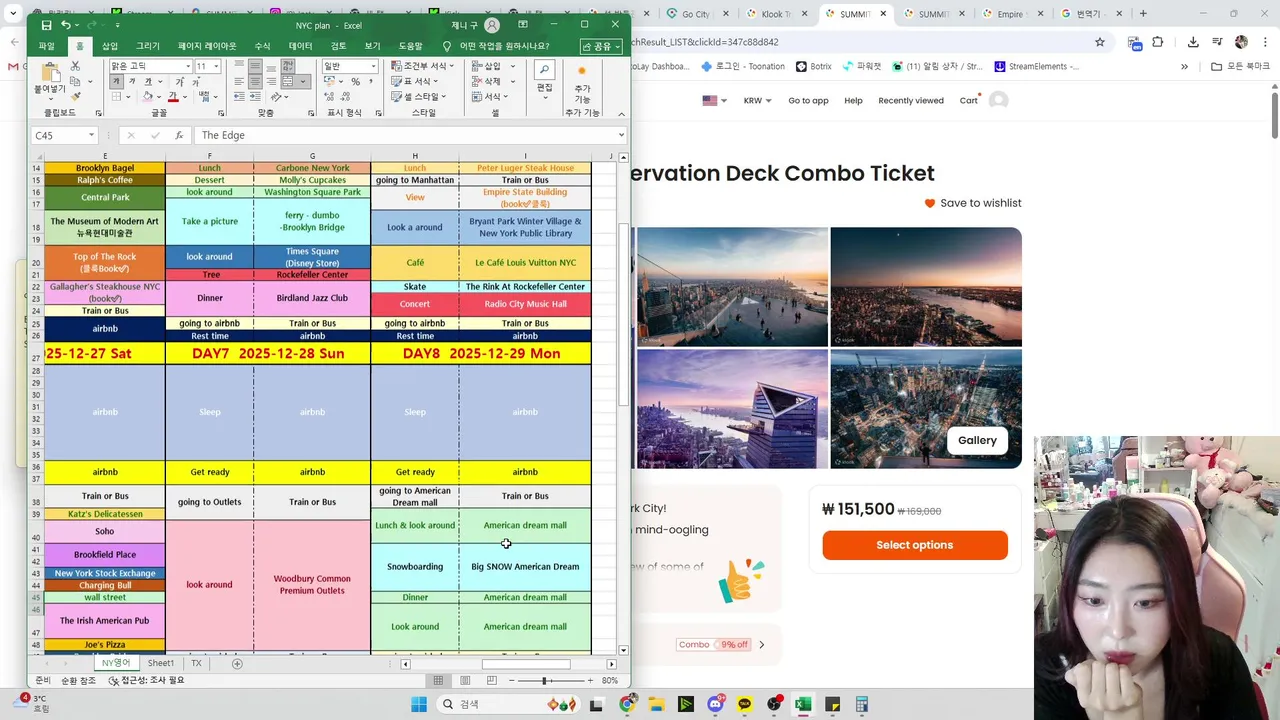Toggle italic formatting in Excel ribbon

(132, 82)
